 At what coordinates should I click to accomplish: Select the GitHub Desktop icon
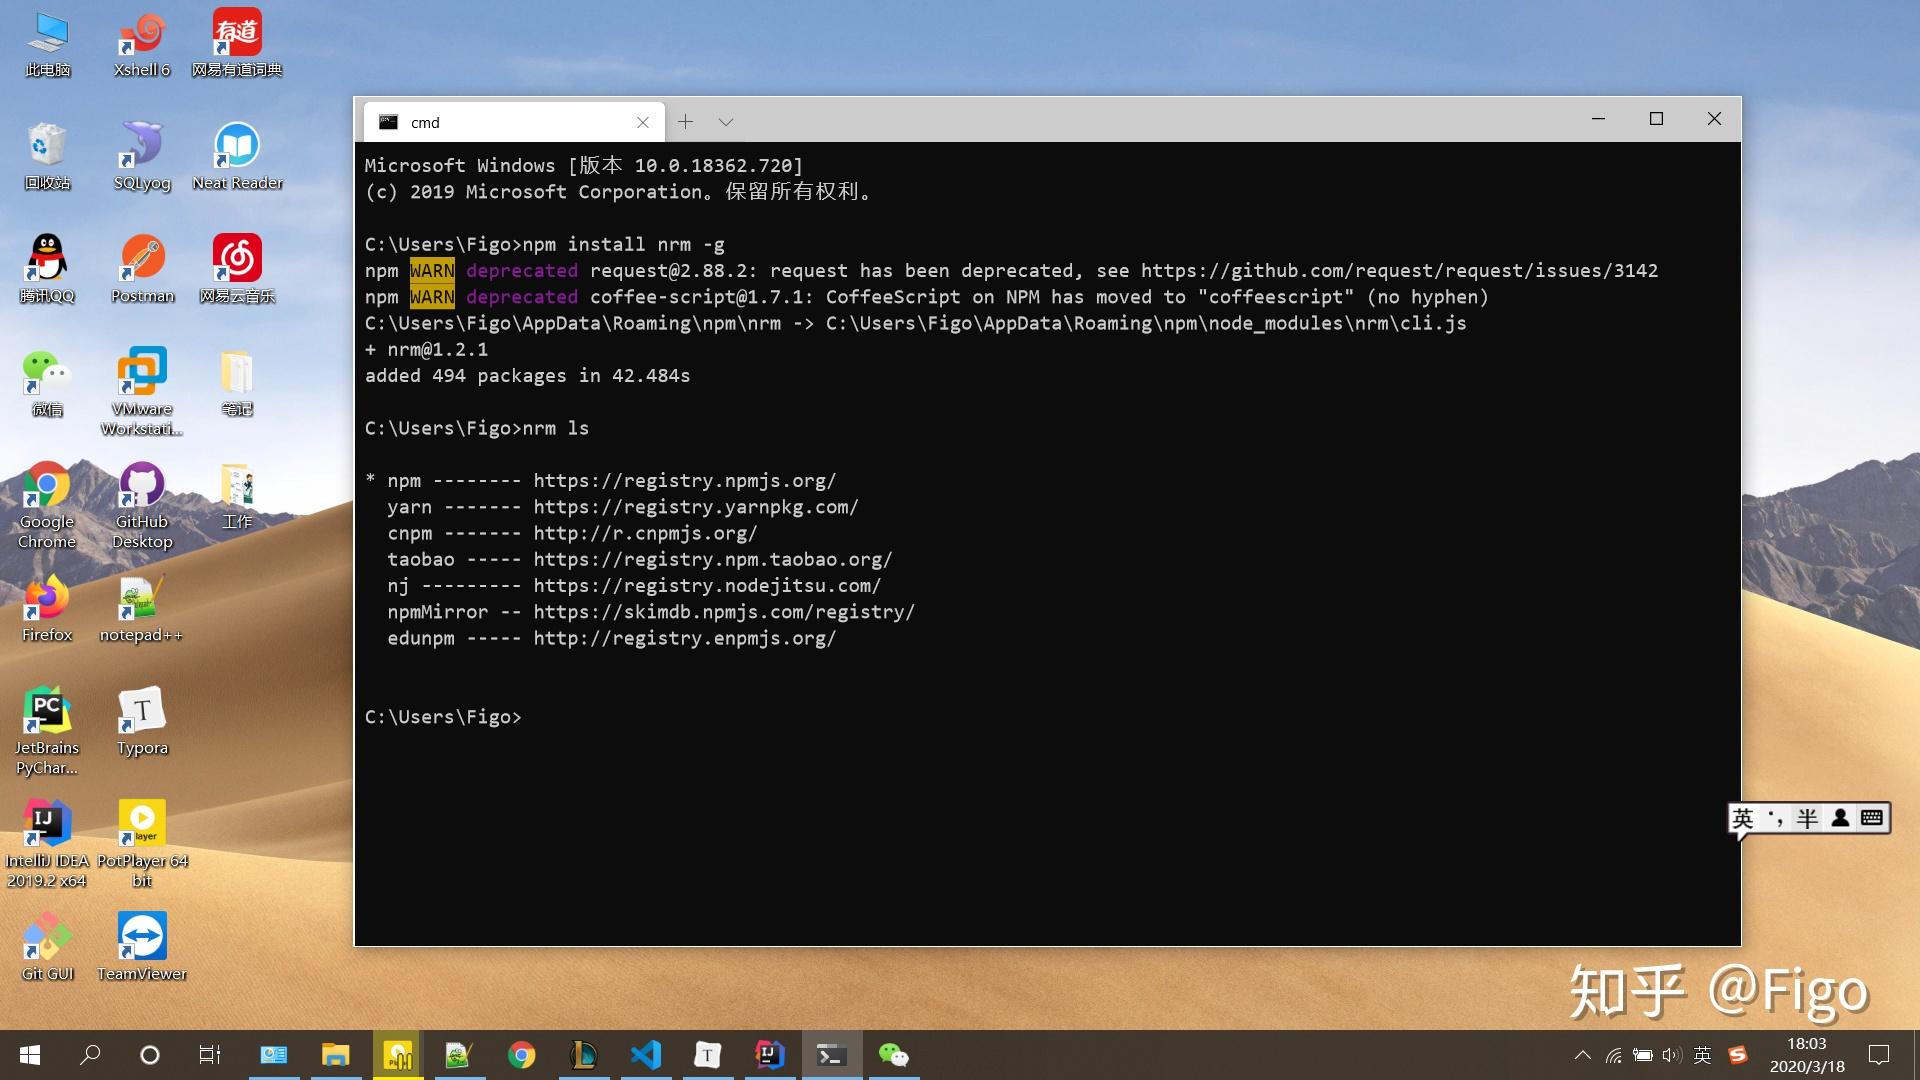click(142, 505)
